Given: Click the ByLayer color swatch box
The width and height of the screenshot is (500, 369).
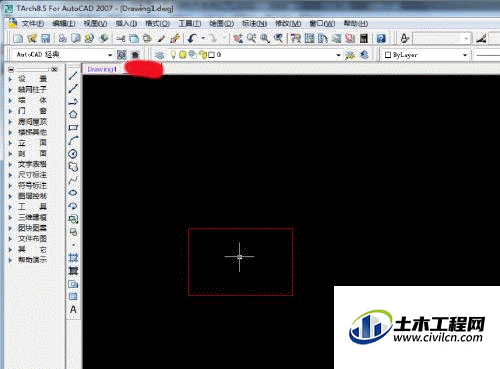Looking at the screenshot, I should coord(388,55).
